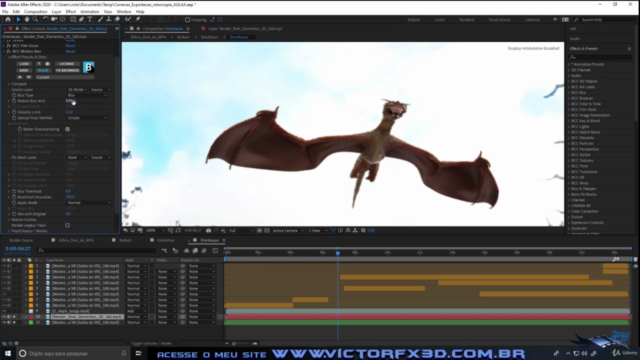Image resolution: width=640 pixels, height=360 pixels.
Task: Select the Clone Stamp tool
Action: tap(109, 20)
